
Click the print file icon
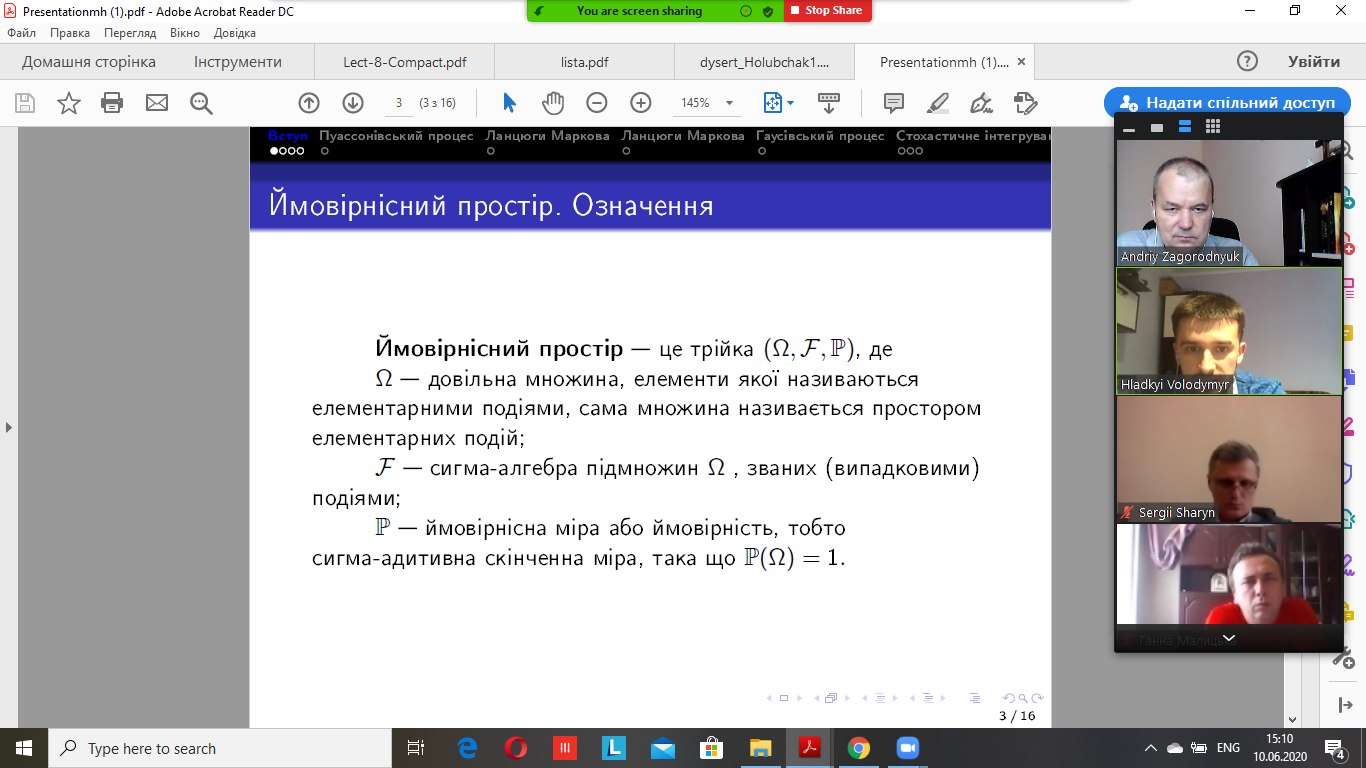coord(112,103)
